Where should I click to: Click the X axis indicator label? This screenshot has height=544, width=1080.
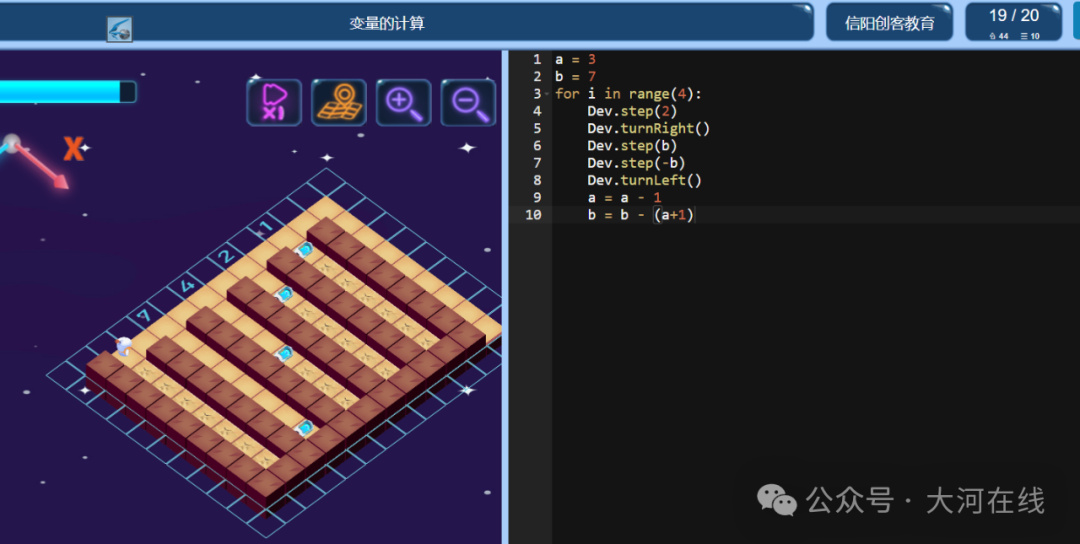point(73,149)
